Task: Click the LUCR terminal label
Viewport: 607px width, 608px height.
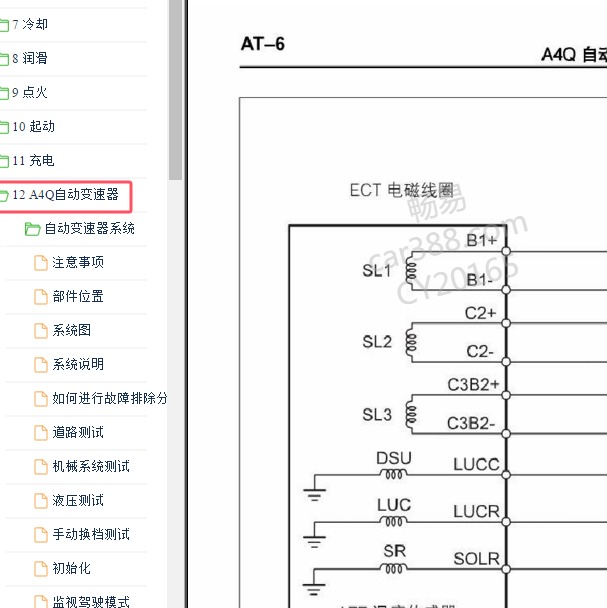Action: click(x=476, y=512)
